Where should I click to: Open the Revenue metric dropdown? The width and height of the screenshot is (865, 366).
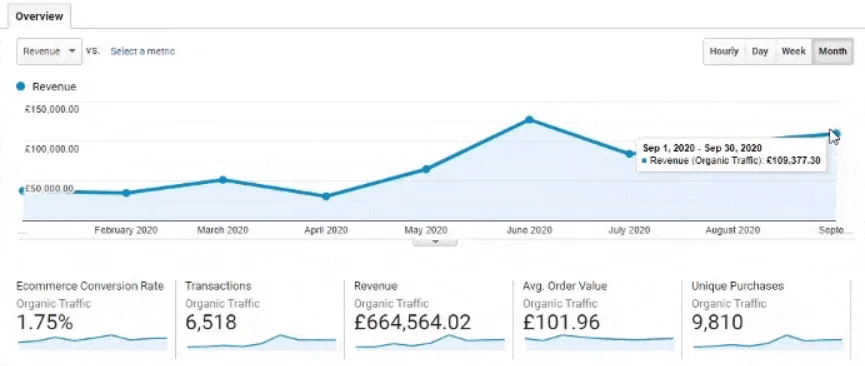point(49,51)
